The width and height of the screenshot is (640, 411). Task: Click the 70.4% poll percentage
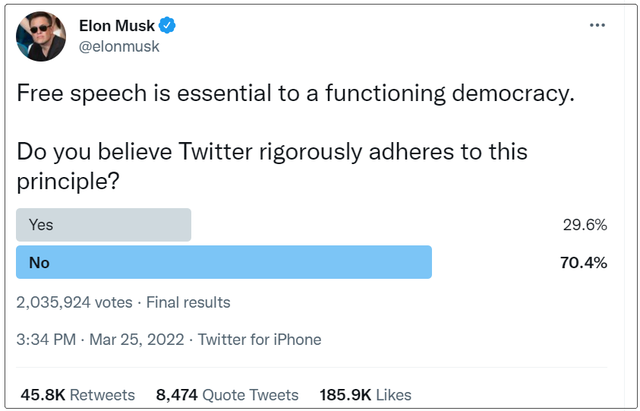(584, 262)
